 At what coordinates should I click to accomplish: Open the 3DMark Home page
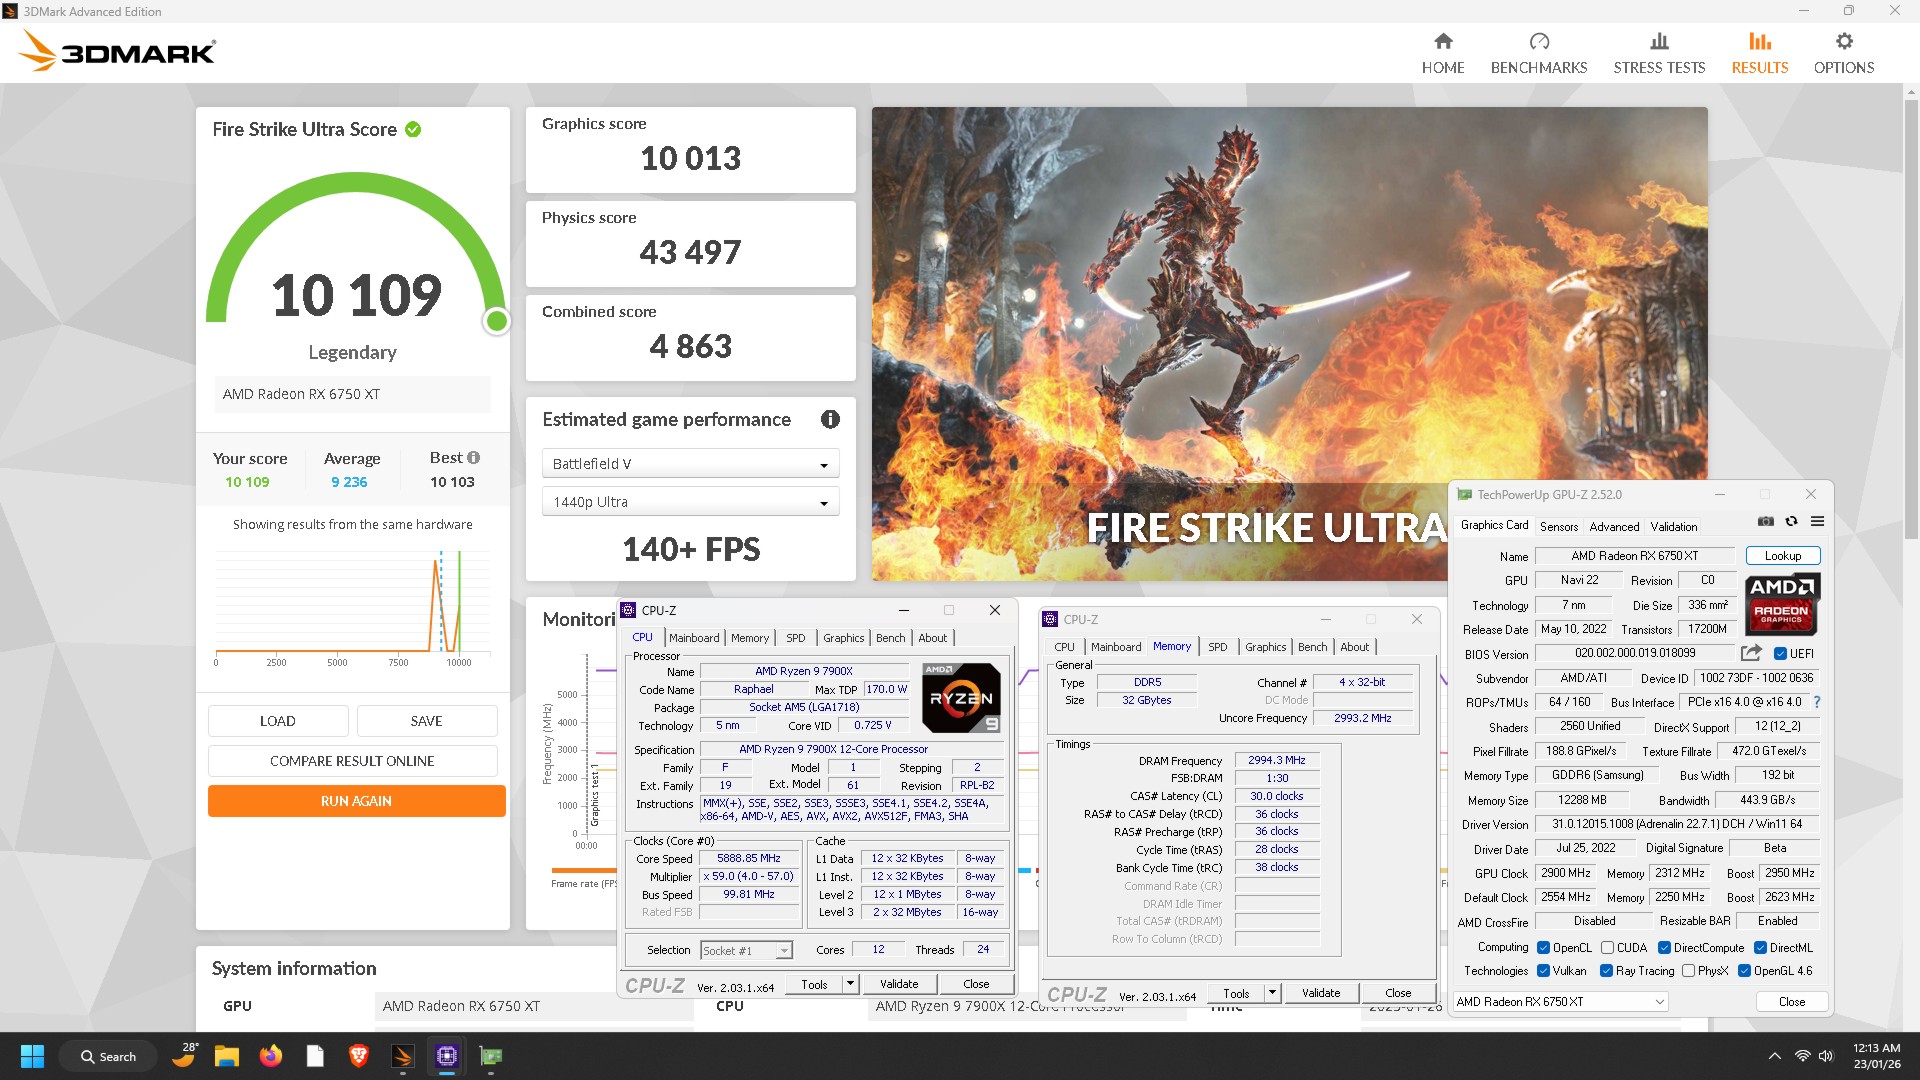pyautogui.click(x=1442, y=53)
